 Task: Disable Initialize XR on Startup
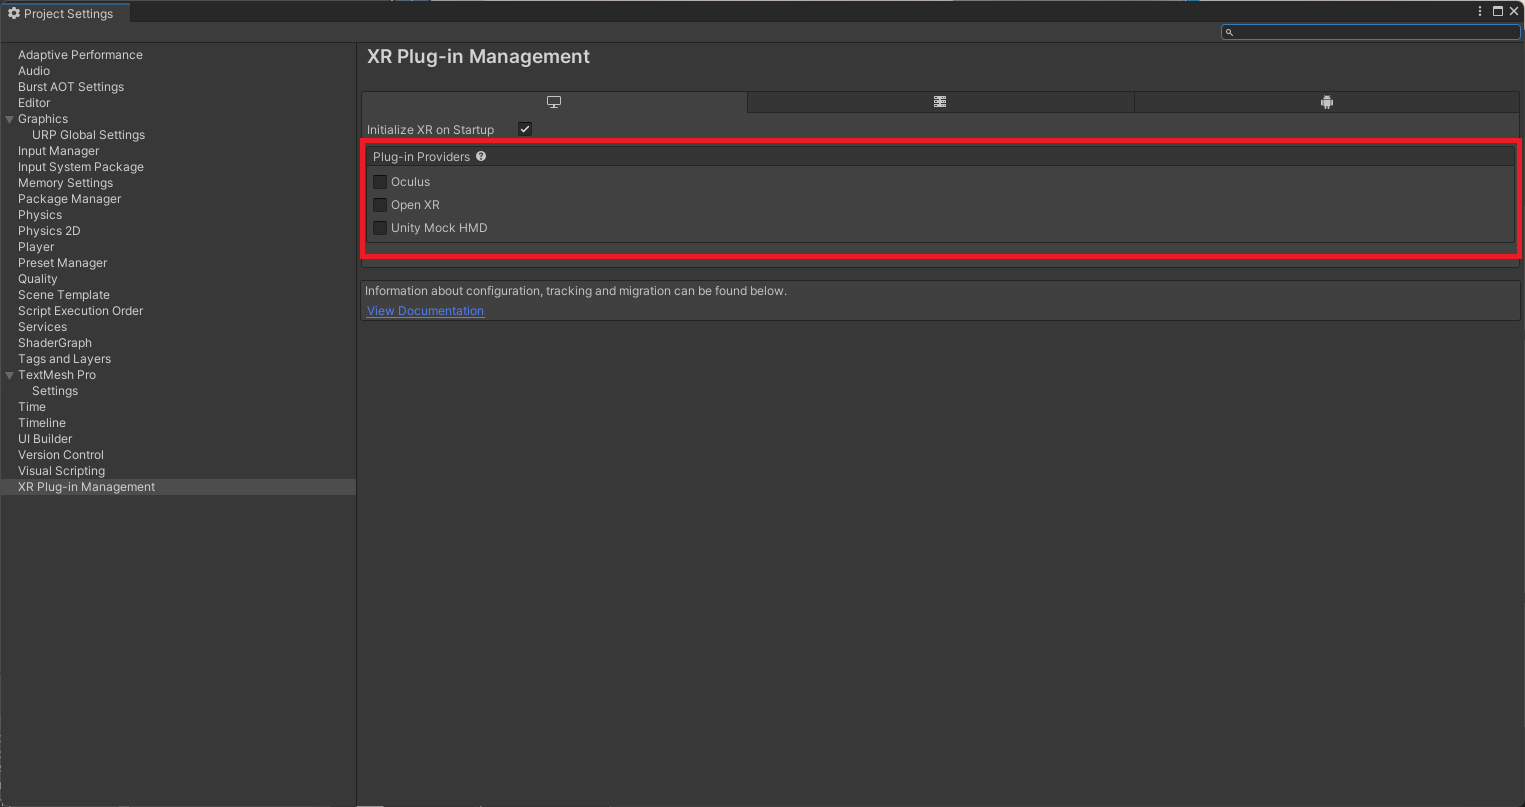[x=525, y=128]
